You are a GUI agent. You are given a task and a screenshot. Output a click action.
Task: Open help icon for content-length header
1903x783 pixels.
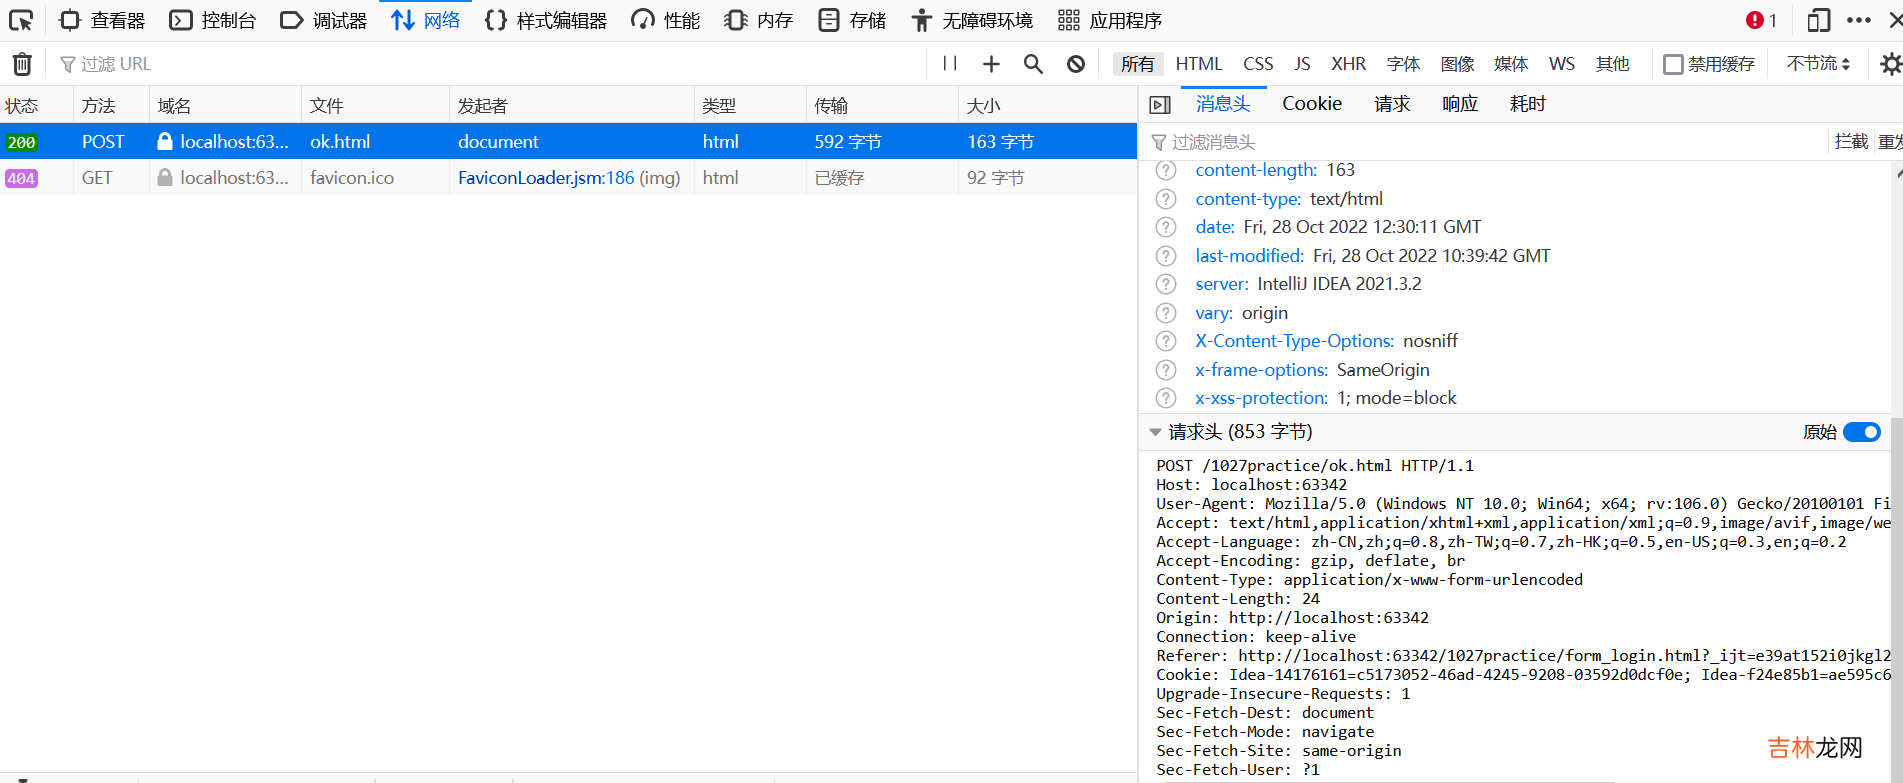(1166, 170)
